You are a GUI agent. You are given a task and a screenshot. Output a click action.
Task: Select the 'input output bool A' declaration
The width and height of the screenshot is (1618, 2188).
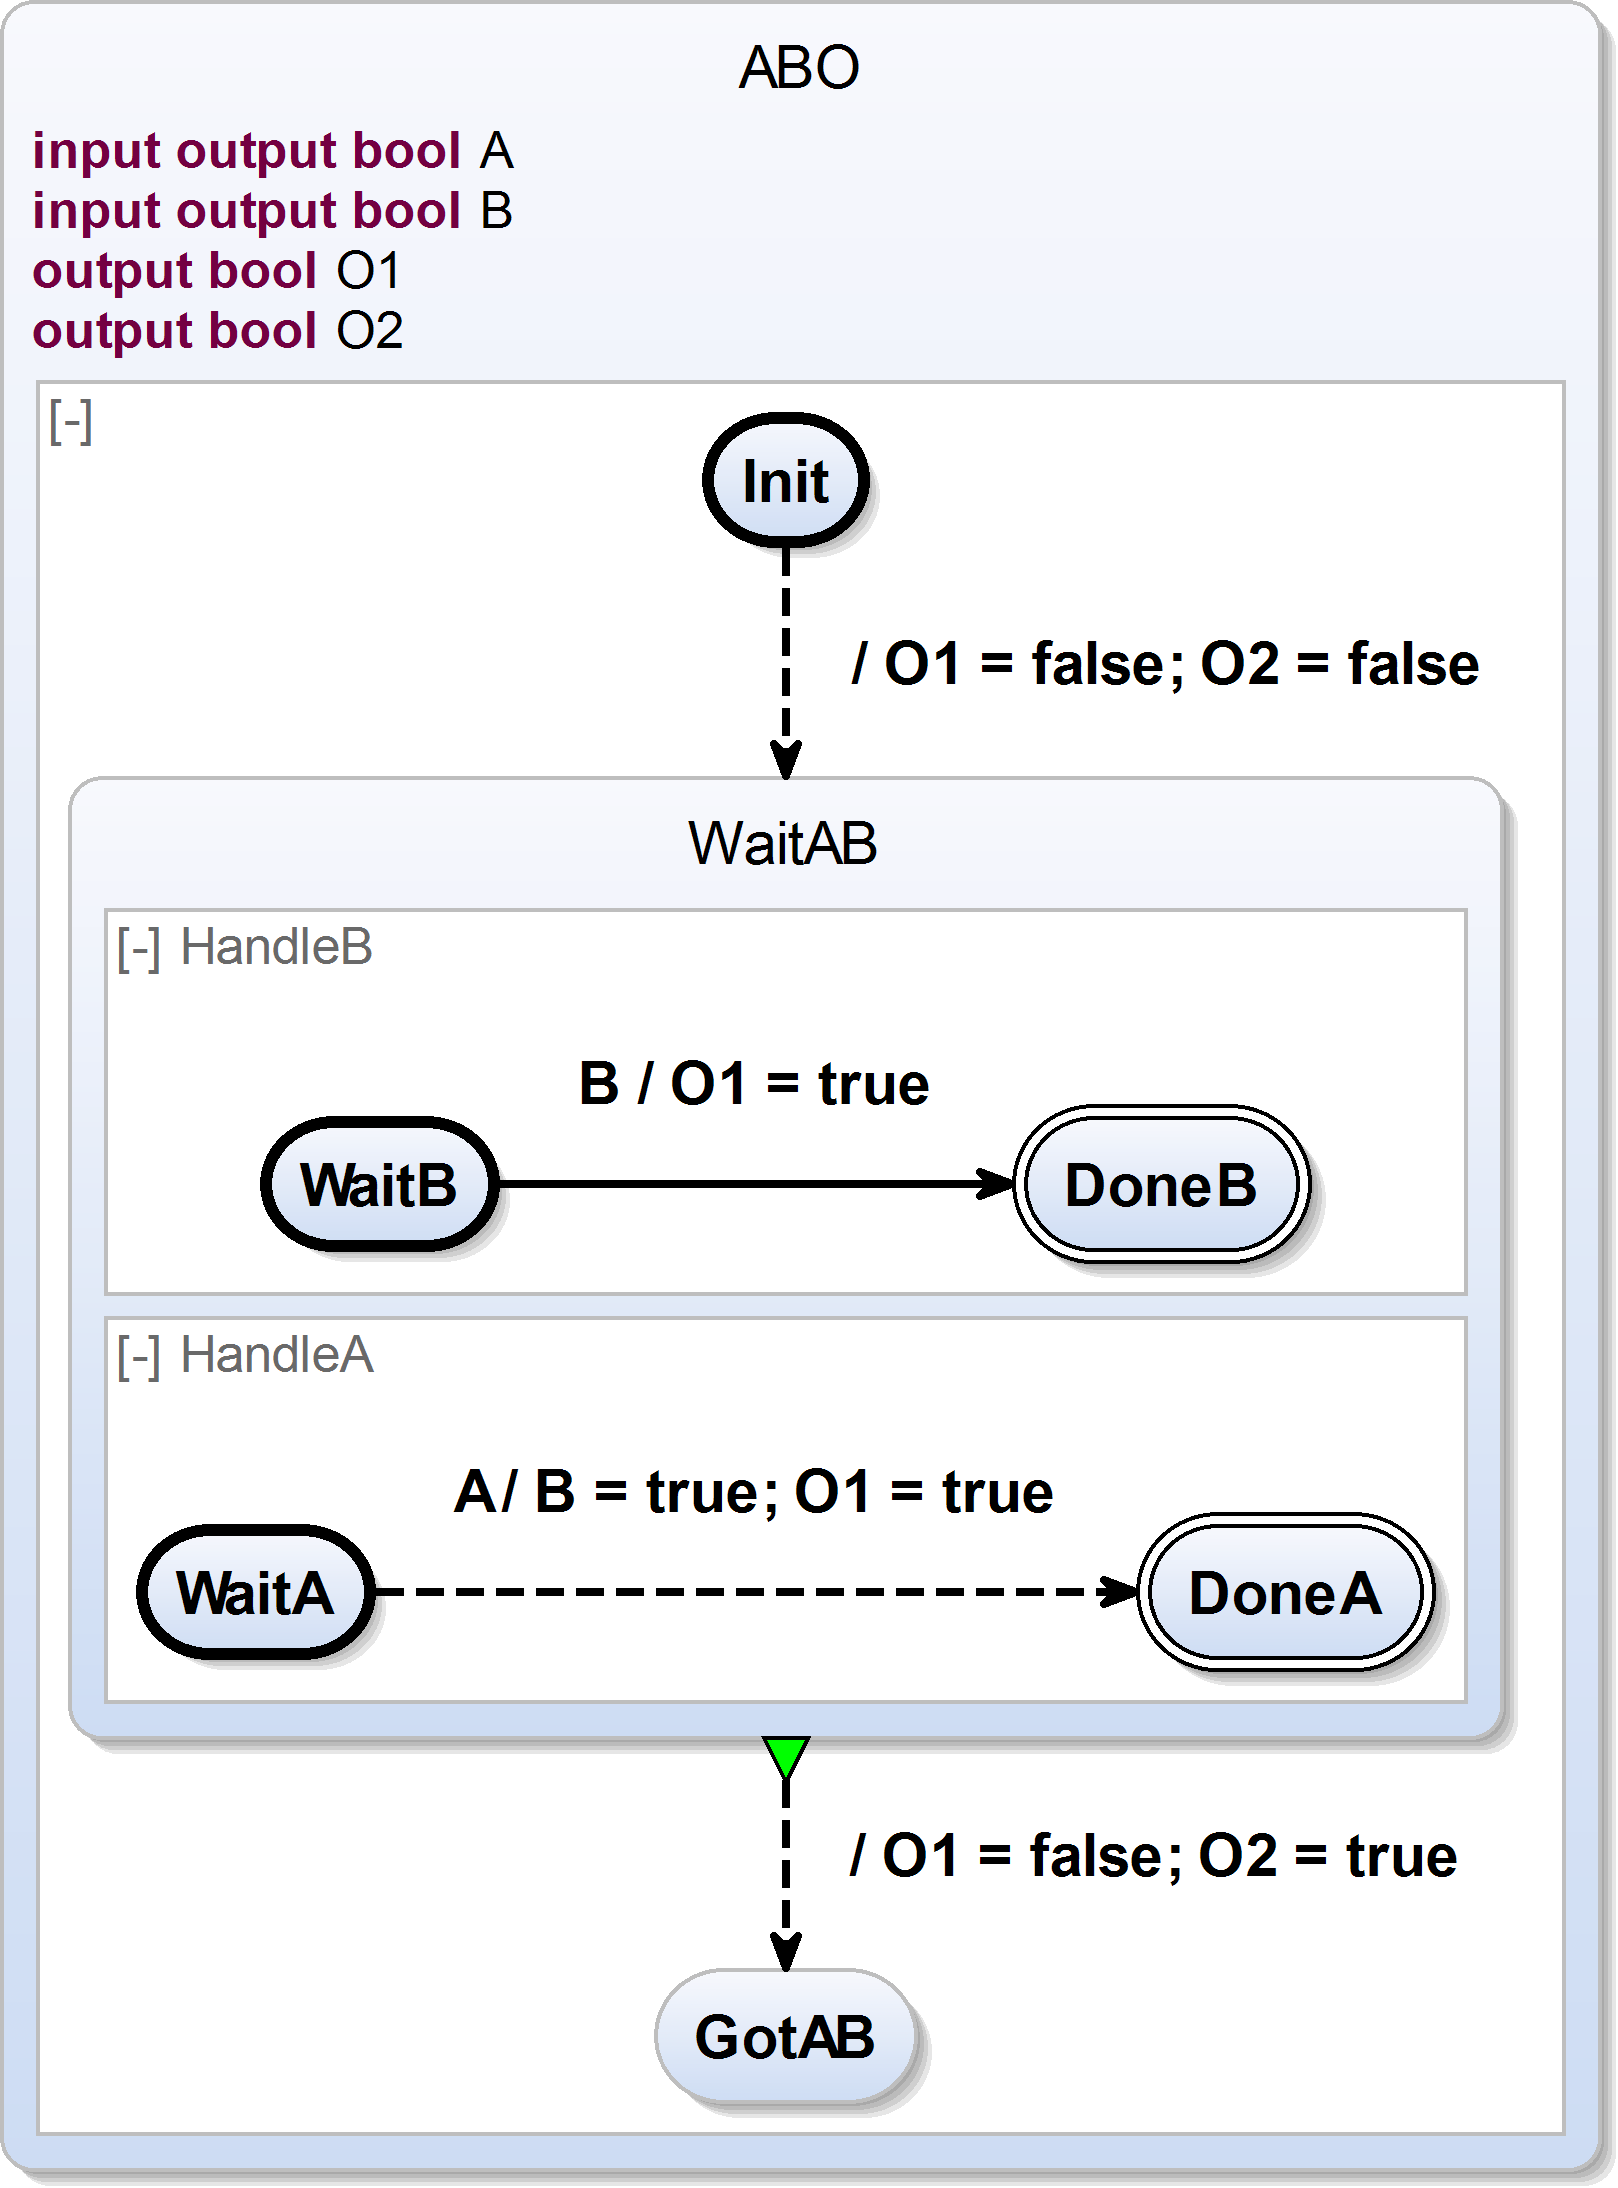(x=272, y=151)
